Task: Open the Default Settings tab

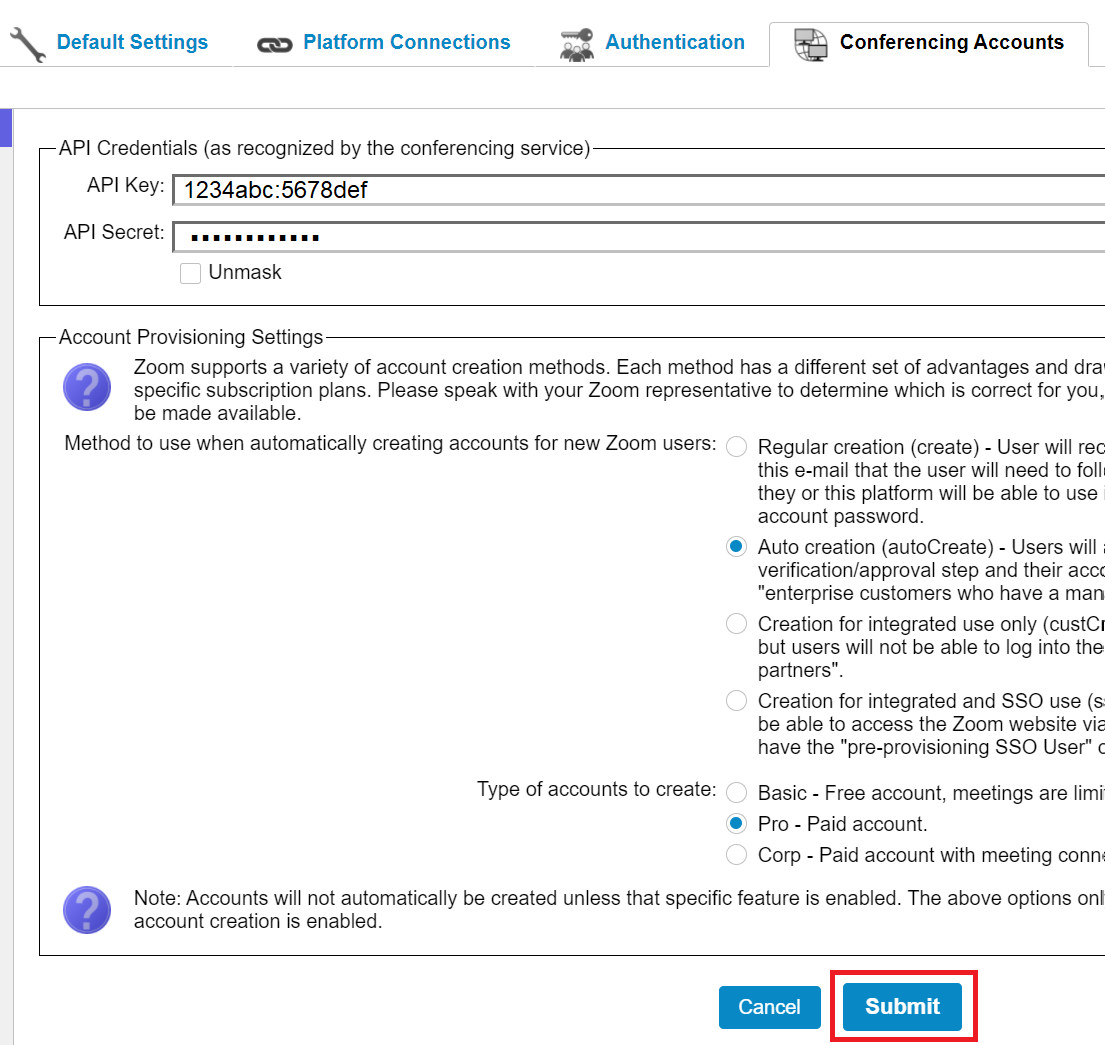Action: point(132,42)
